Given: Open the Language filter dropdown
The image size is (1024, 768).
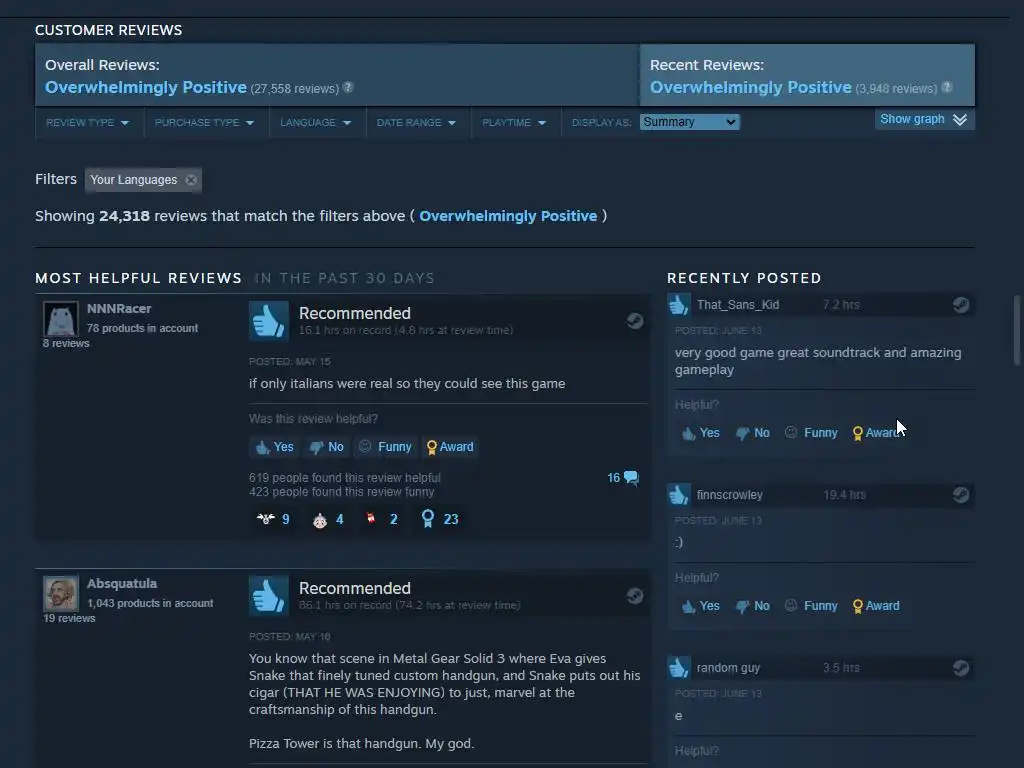Looking at the screenshot, I should coord(316,123).
